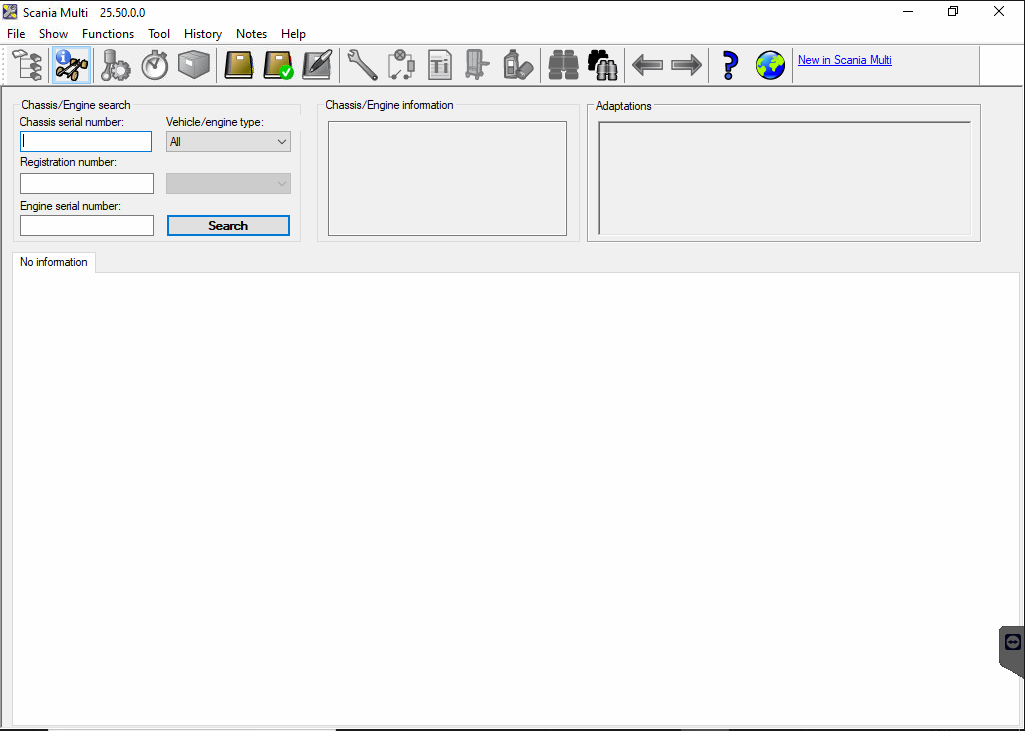
Task: Focus the Engine serial number field
Action: coord(86,226)
